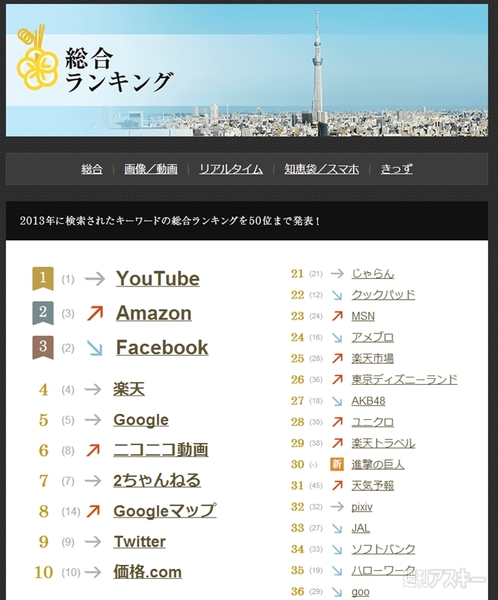The height and width of the screenshot is (600, 498).
Task: Click the yellow mizuhiki knot logo
Action: (x=36, y=58)
